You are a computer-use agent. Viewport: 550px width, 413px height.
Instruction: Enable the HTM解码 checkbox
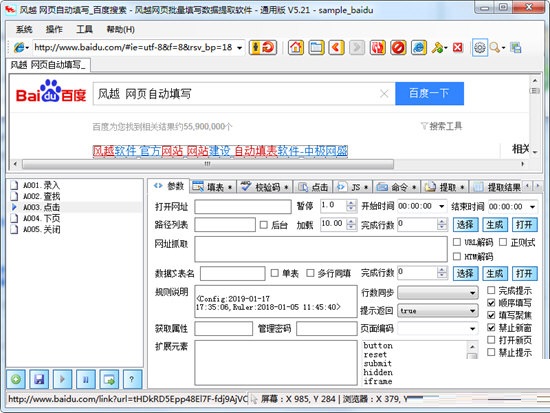457,257
